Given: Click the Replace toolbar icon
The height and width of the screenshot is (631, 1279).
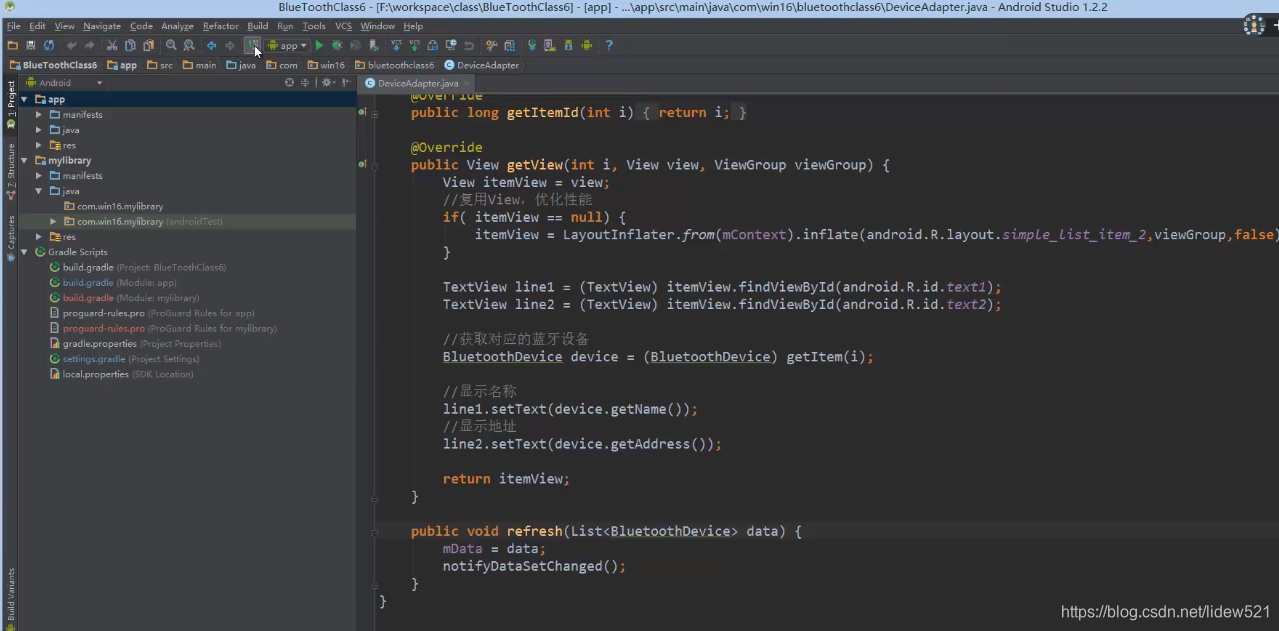Looking at the screenshot, I should tap(188, 45).
